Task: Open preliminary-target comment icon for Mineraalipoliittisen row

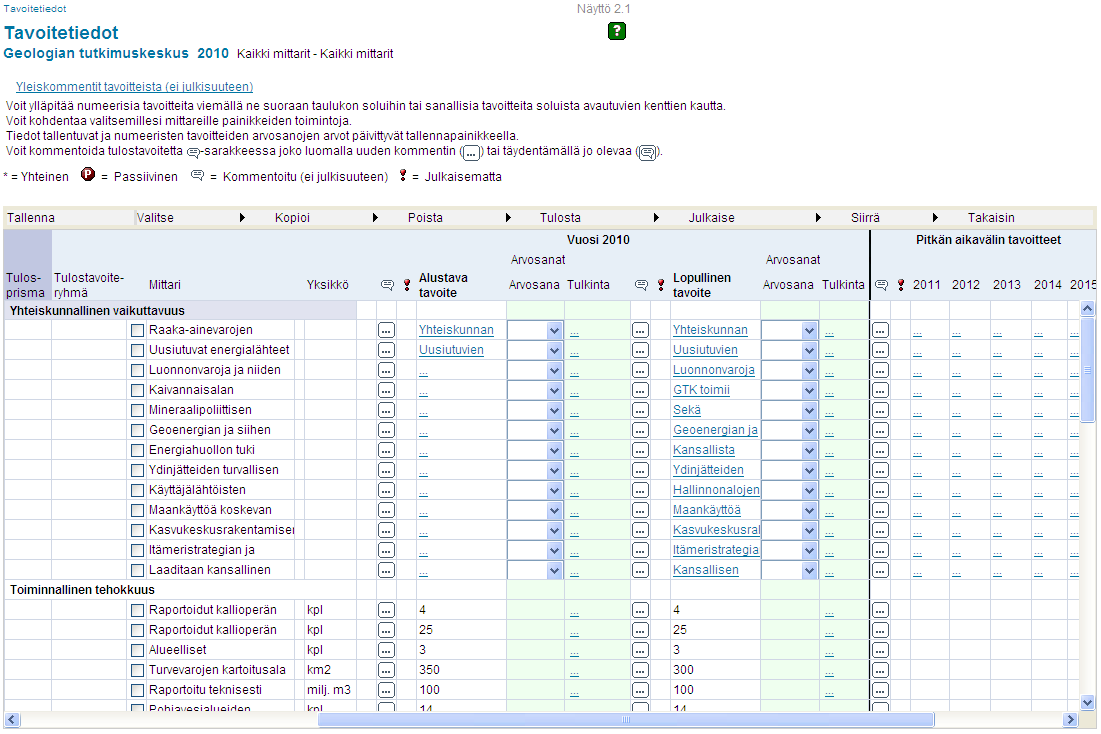Action: tap(386, 410)
